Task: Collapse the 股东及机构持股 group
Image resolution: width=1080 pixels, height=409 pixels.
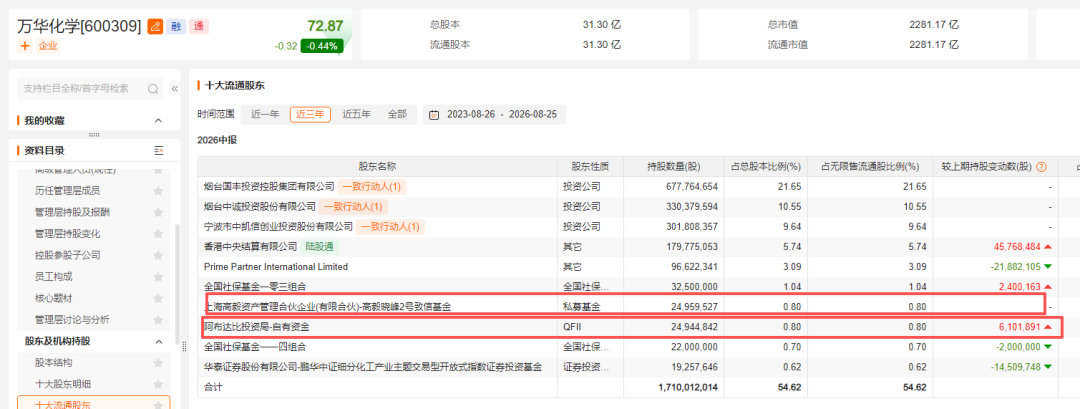Action: [x=158, y=342]
